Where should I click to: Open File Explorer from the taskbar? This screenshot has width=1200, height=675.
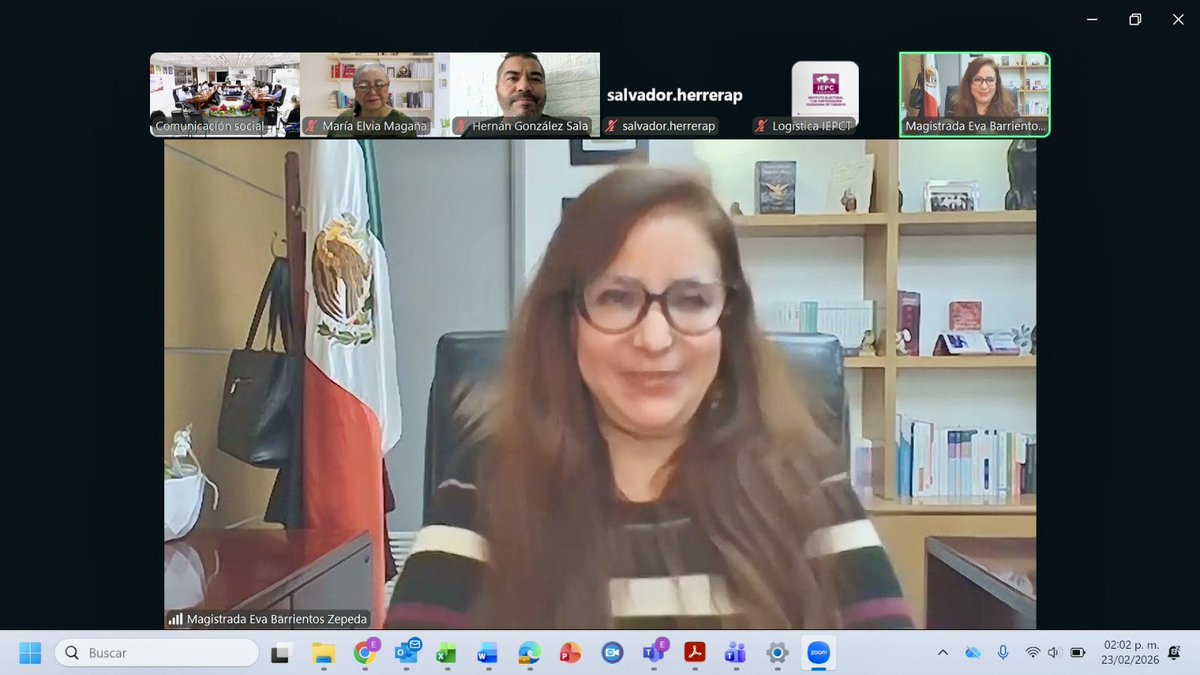click(x=323, y=653)
